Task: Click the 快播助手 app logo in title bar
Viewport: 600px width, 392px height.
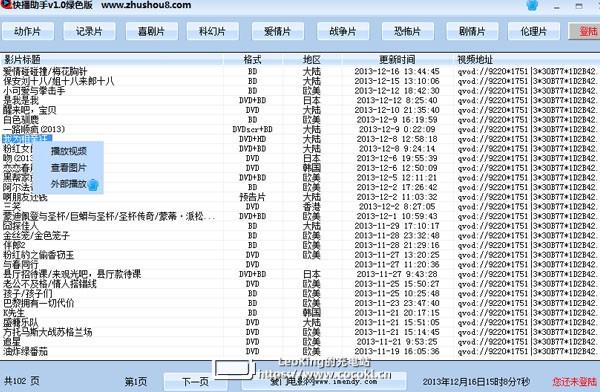Action: (x=6, y=5)
